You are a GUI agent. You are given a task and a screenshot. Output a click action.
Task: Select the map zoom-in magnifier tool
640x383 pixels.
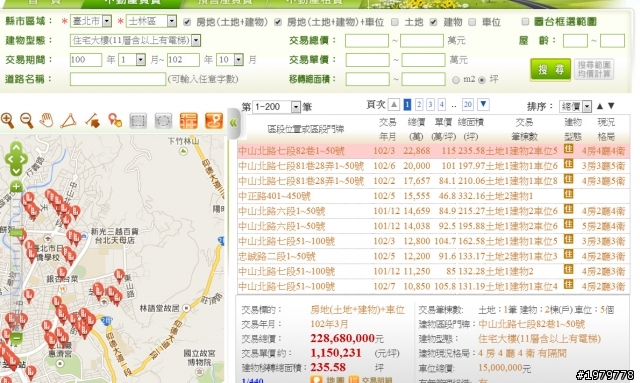(8, 121)
